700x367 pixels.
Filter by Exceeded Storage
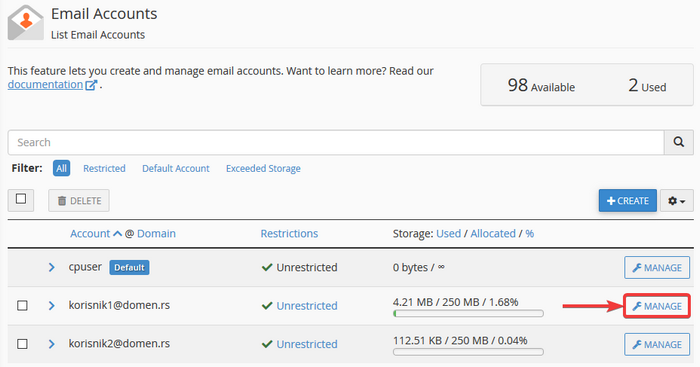pyautogui.click(x=263, y=168)
